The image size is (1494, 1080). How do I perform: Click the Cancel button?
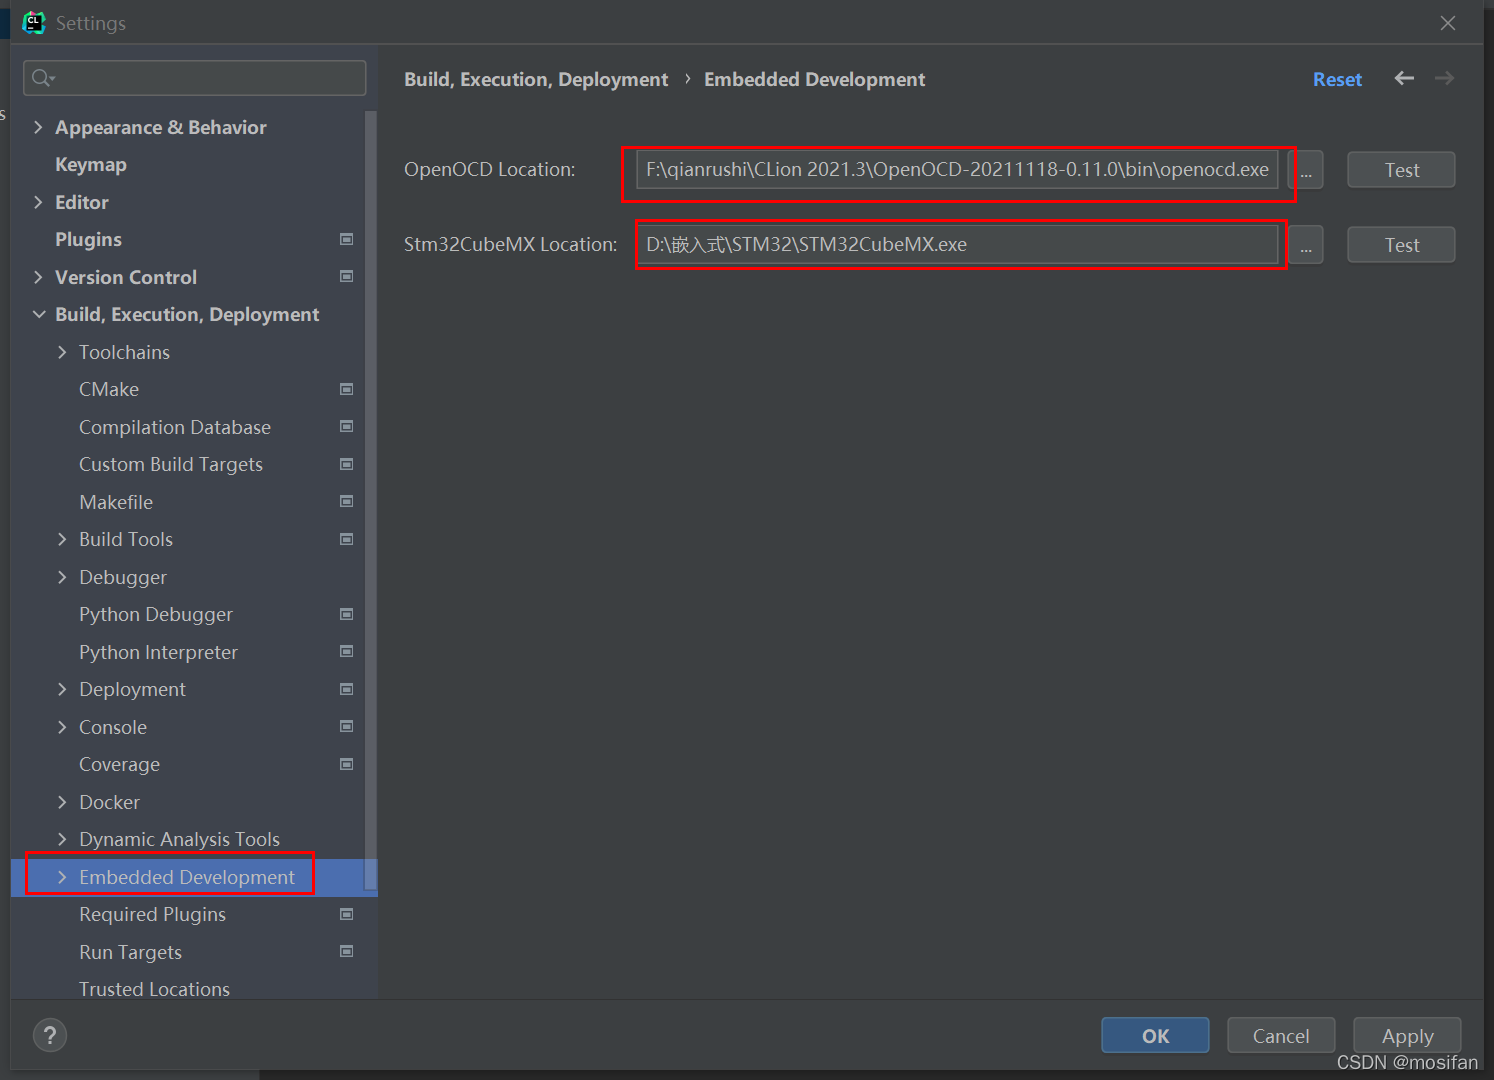click(x=1281, y=1036)
